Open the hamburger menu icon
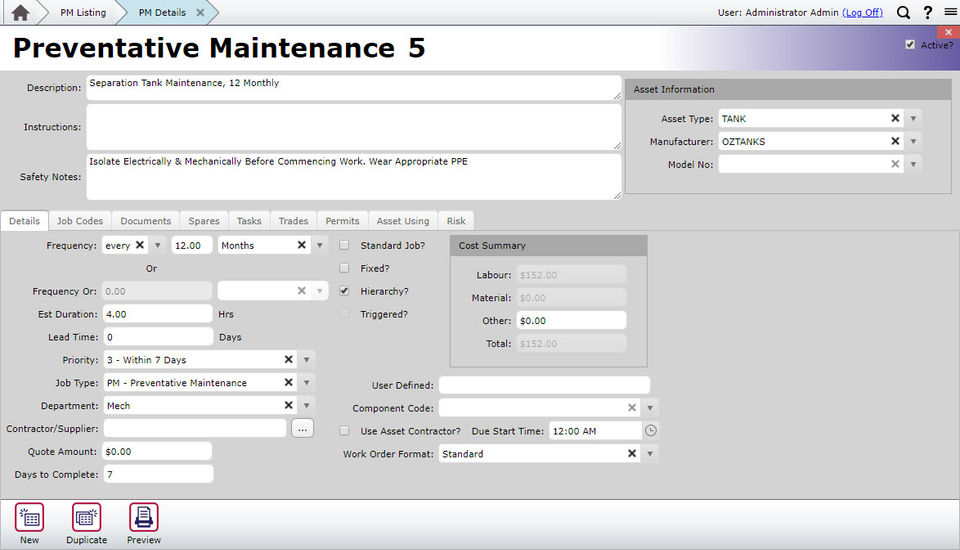The image size is (960, 550). [950, 13]
